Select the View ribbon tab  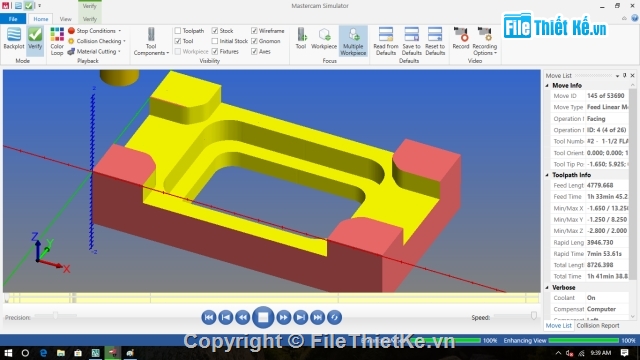tap(65, 19)
